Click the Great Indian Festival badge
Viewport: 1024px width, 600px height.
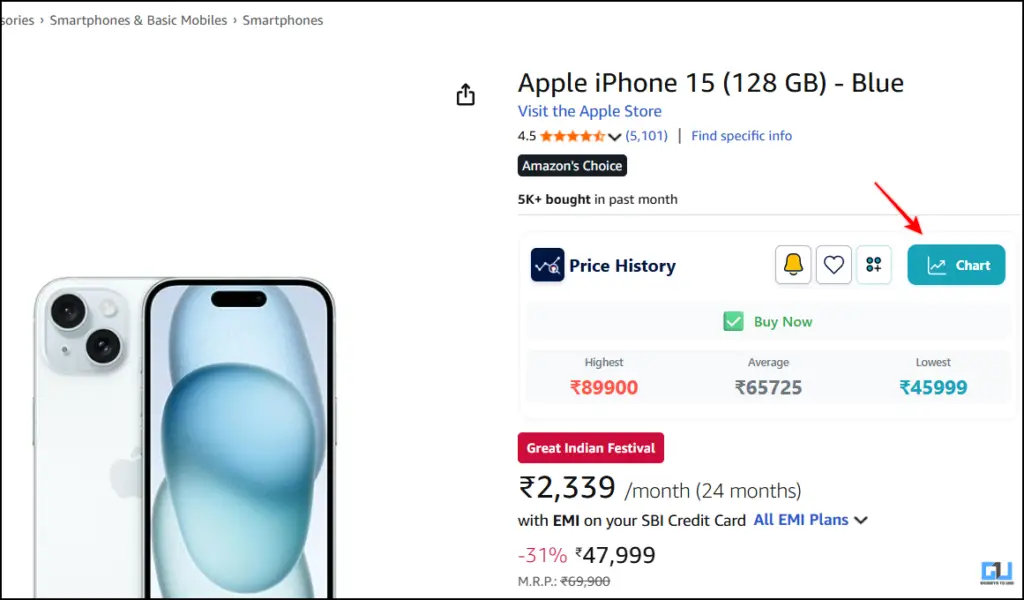coord(590,448)
